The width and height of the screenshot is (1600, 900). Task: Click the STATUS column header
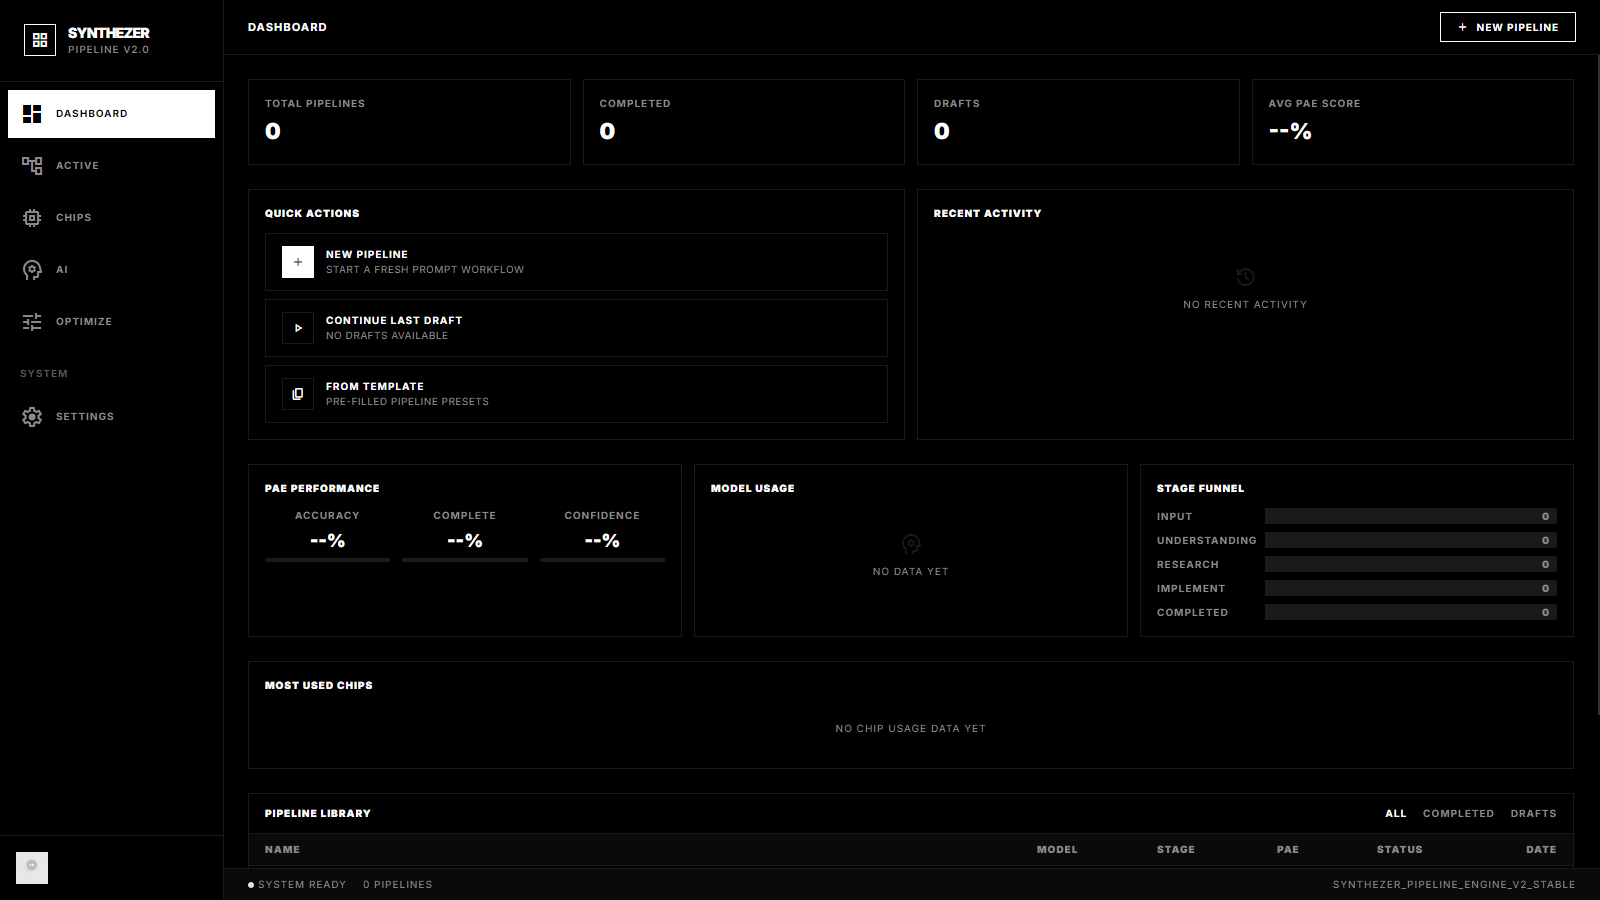(x=1399, y=849)
